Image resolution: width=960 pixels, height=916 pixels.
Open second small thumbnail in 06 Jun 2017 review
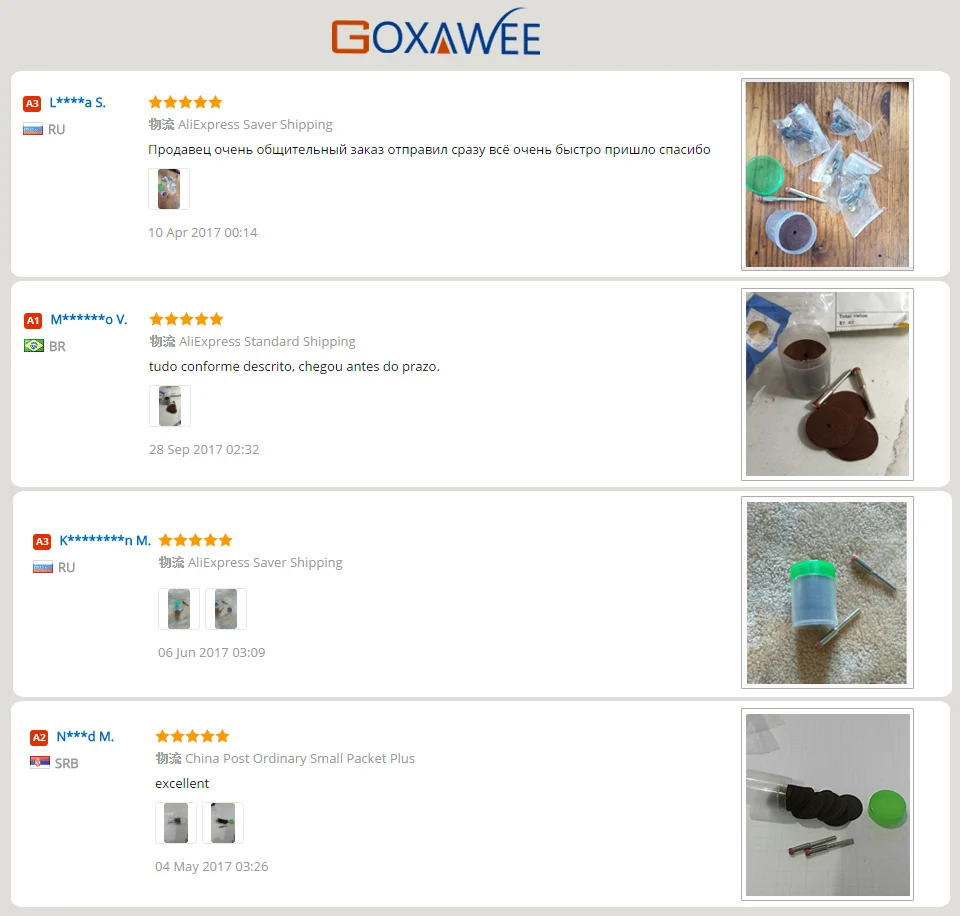coord(226,609)
